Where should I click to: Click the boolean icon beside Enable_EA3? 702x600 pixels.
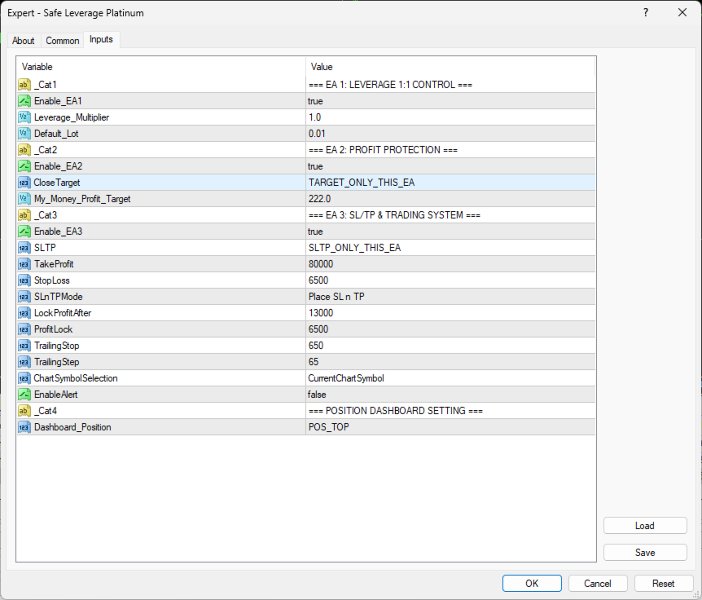point(24,231)
